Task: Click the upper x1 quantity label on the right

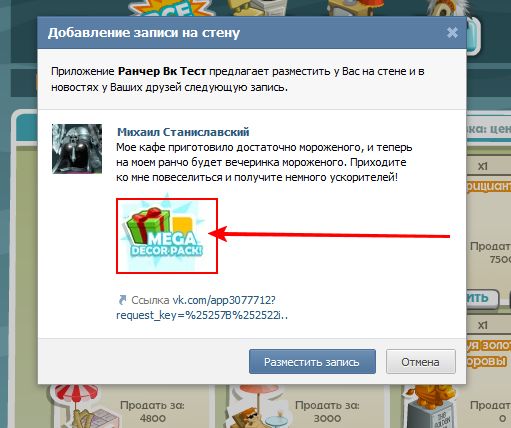Action: (483, 166)
